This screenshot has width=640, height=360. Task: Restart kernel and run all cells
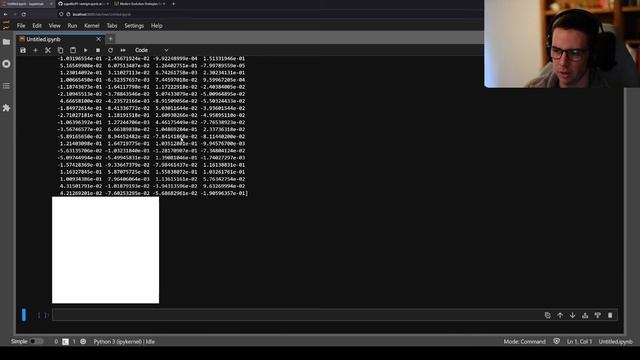[x=123, y=50]
